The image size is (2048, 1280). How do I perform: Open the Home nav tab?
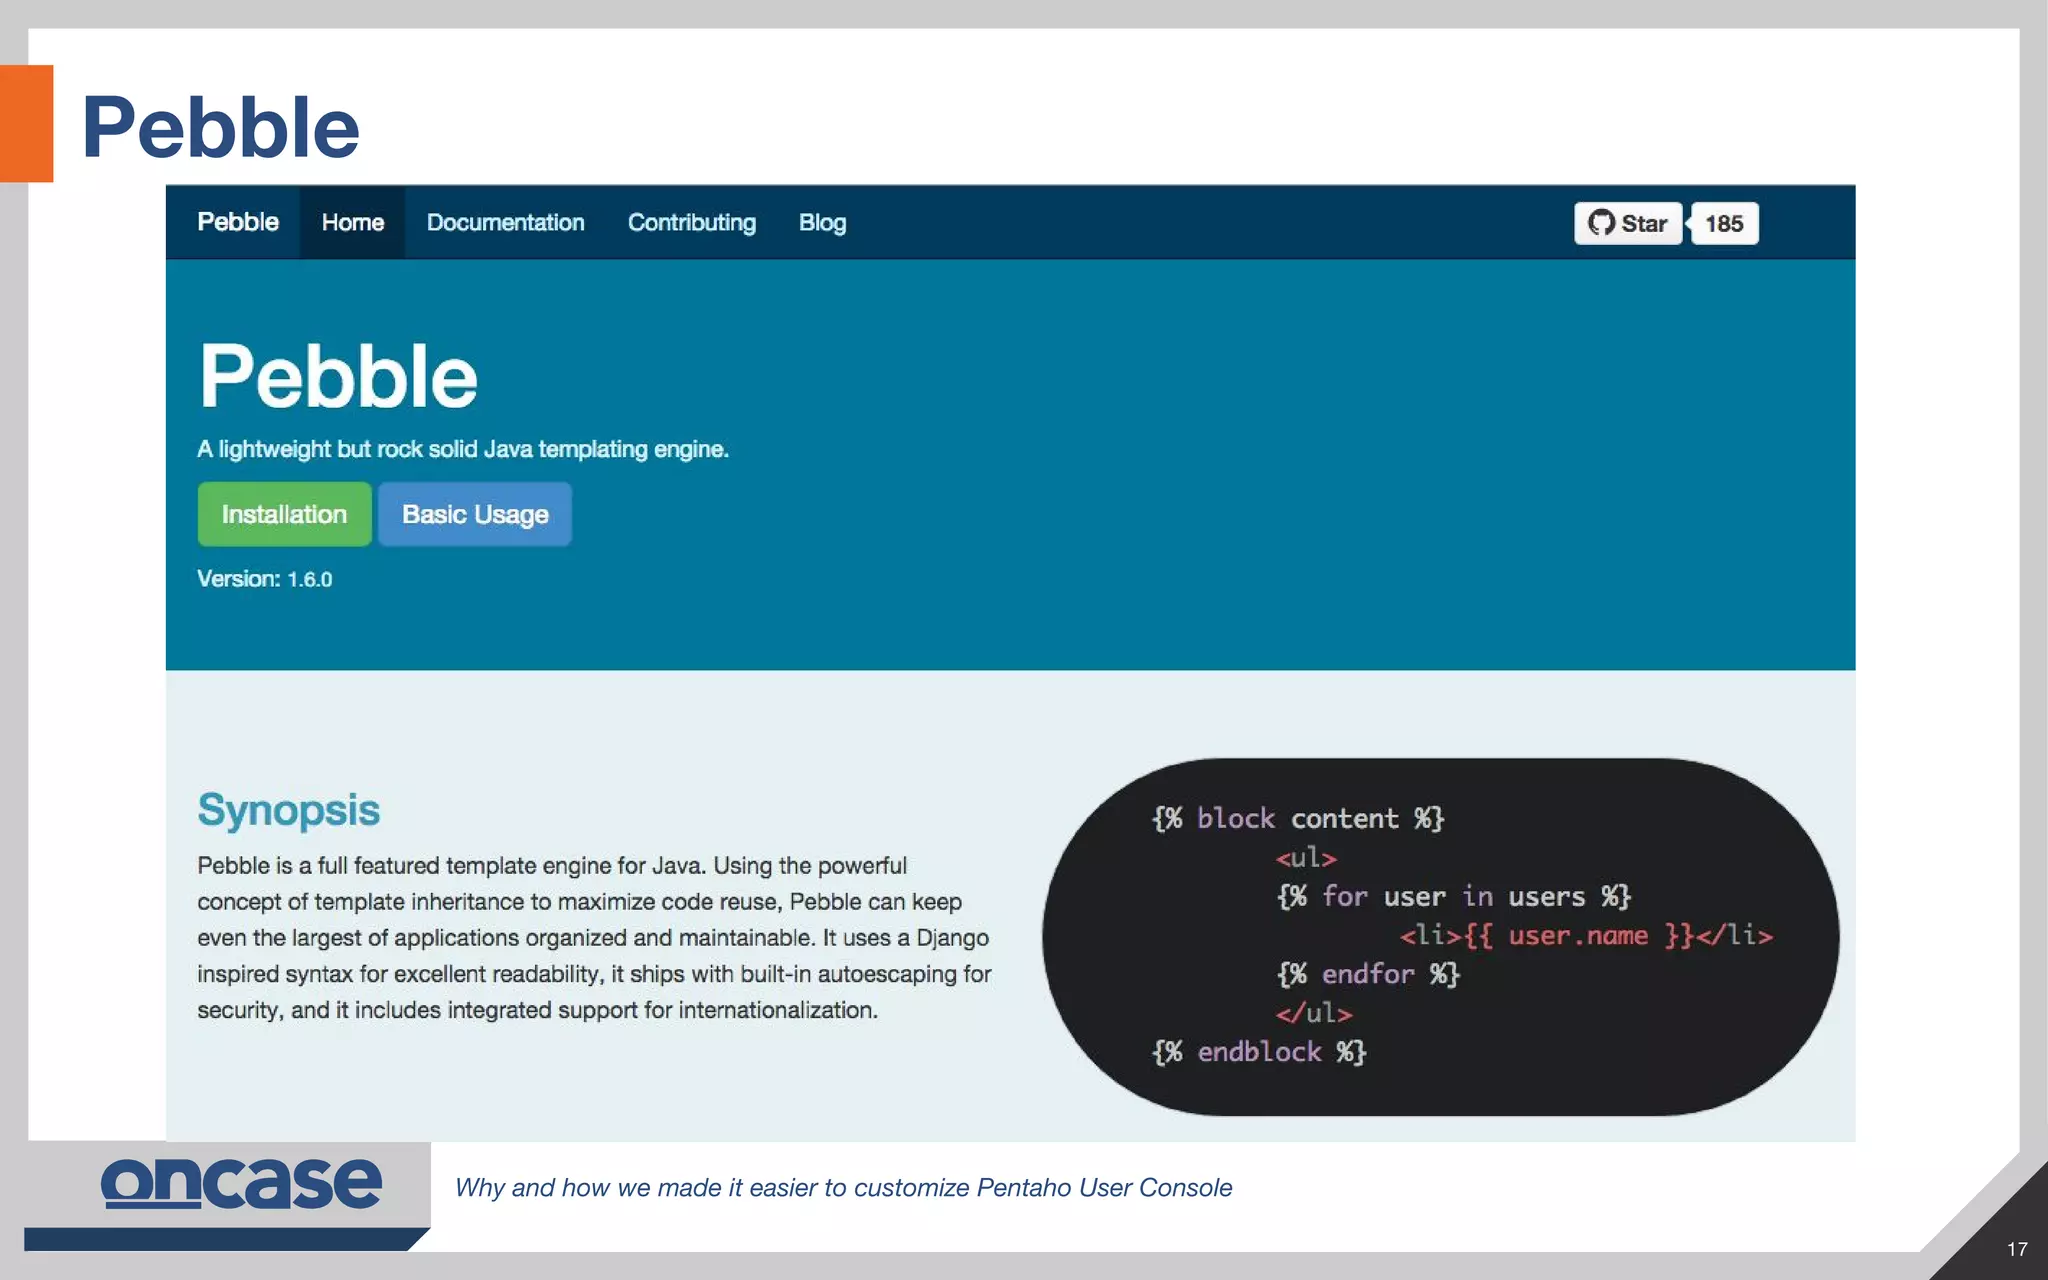coord(352,222)
